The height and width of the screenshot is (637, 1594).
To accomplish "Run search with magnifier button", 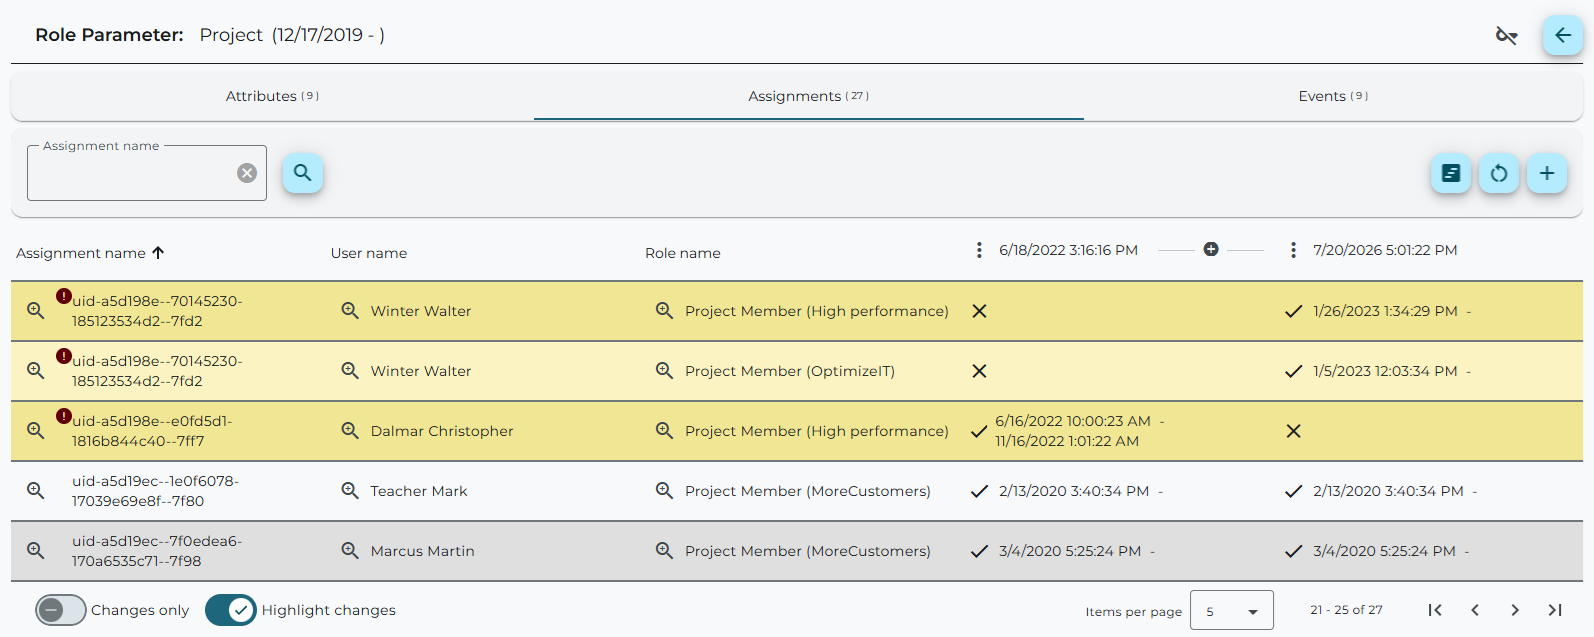I will (x=303, y=173).
